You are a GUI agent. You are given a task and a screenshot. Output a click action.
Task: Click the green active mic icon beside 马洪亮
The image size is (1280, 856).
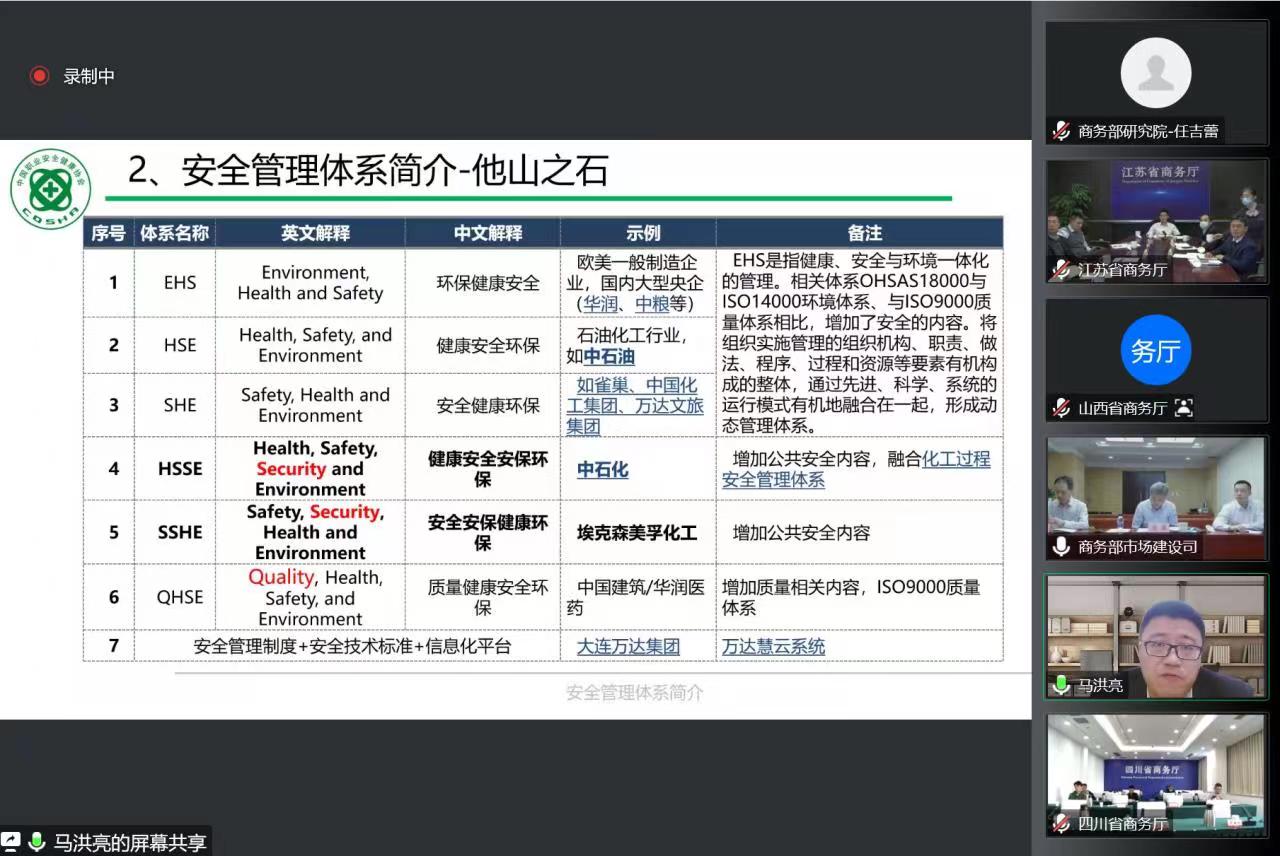click(x=1061, y=685)
